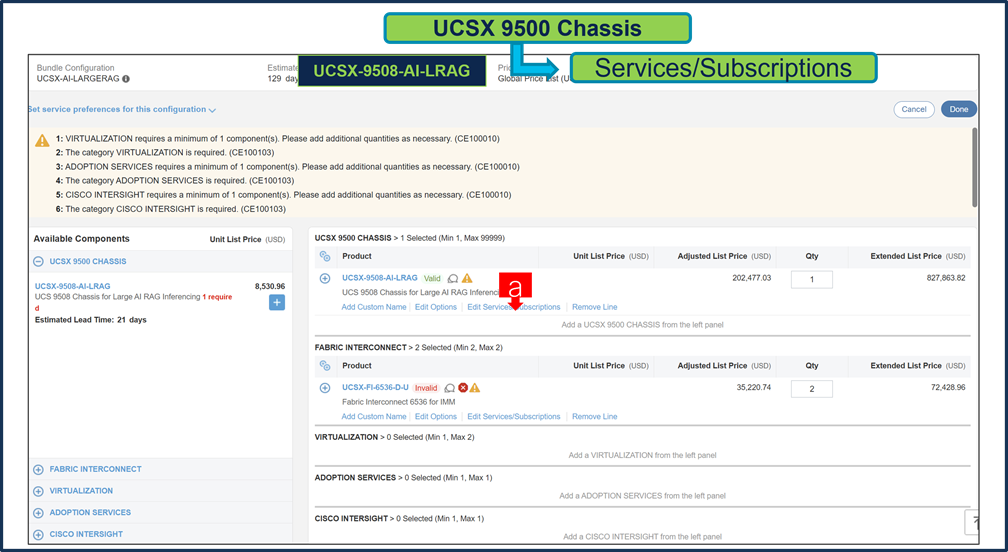Click the warning triangle for UCSX-FI-6536-D-U
This screenshot has width=1008, height=552.
click(474, 387)
